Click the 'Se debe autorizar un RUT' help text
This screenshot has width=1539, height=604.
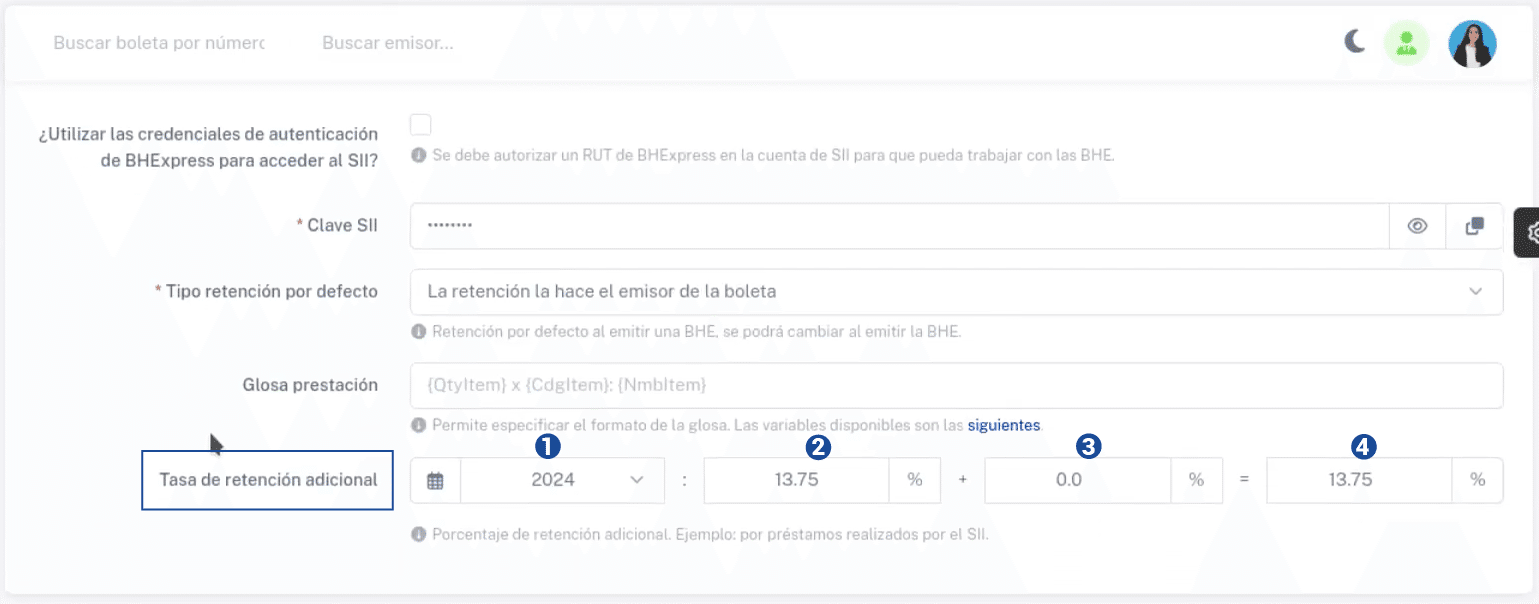[x=773, y=156]
